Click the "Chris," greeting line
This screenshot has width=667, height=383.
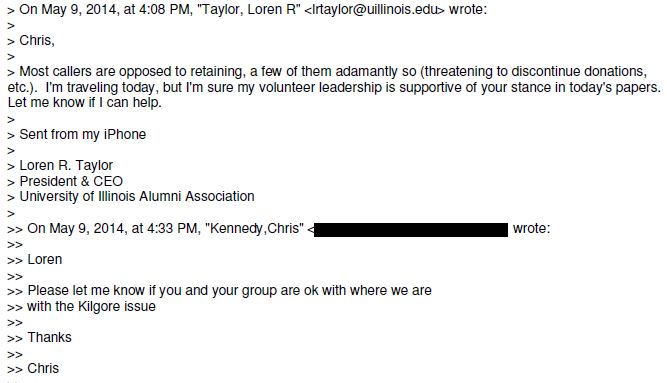(37, 40)
